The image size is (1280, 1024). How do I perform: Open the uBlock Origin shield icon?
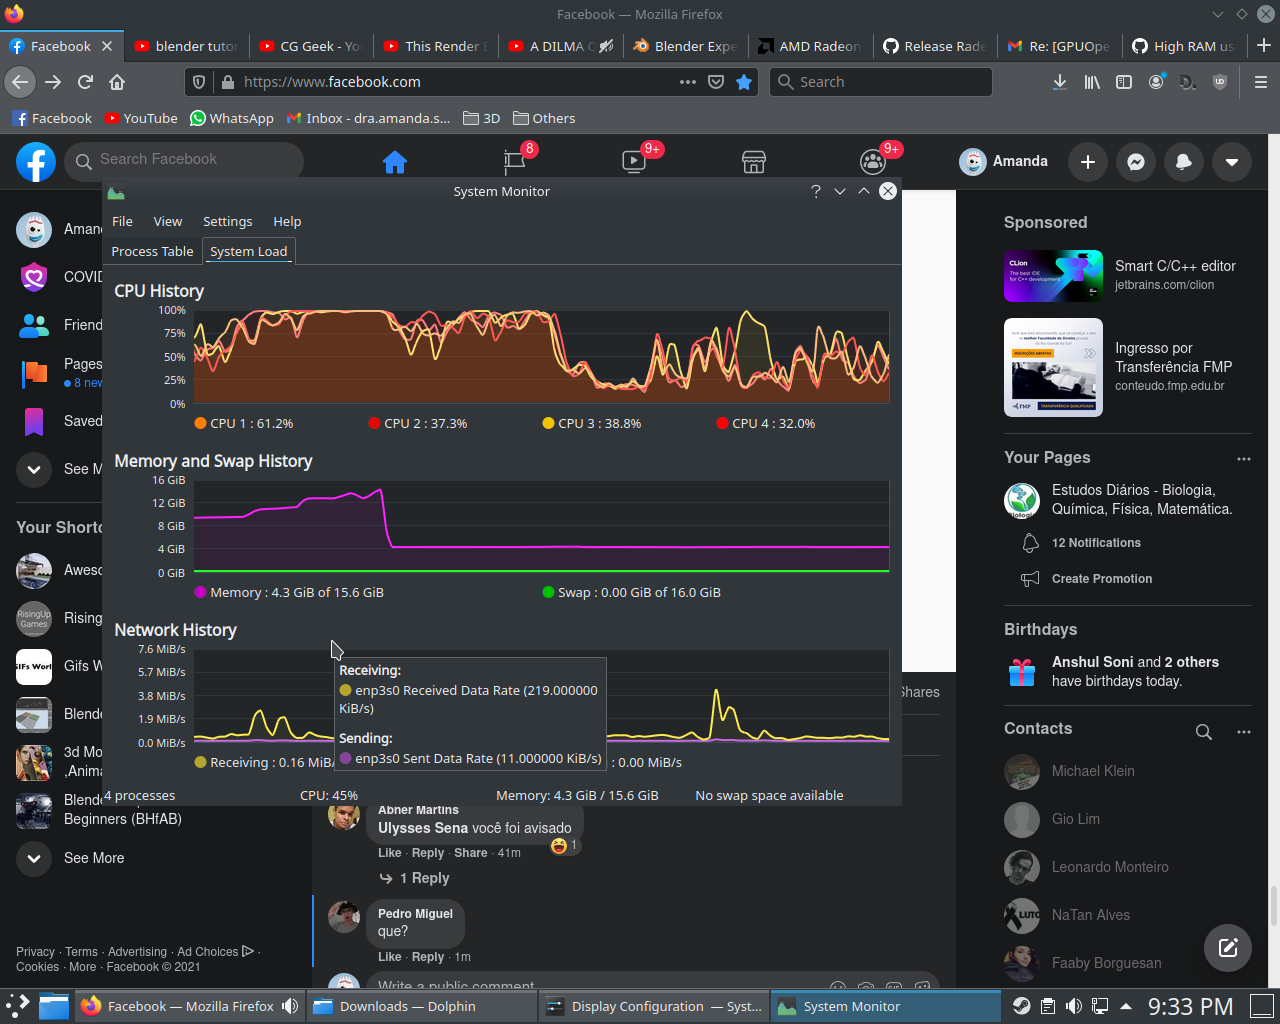(x=1219, y=82)
